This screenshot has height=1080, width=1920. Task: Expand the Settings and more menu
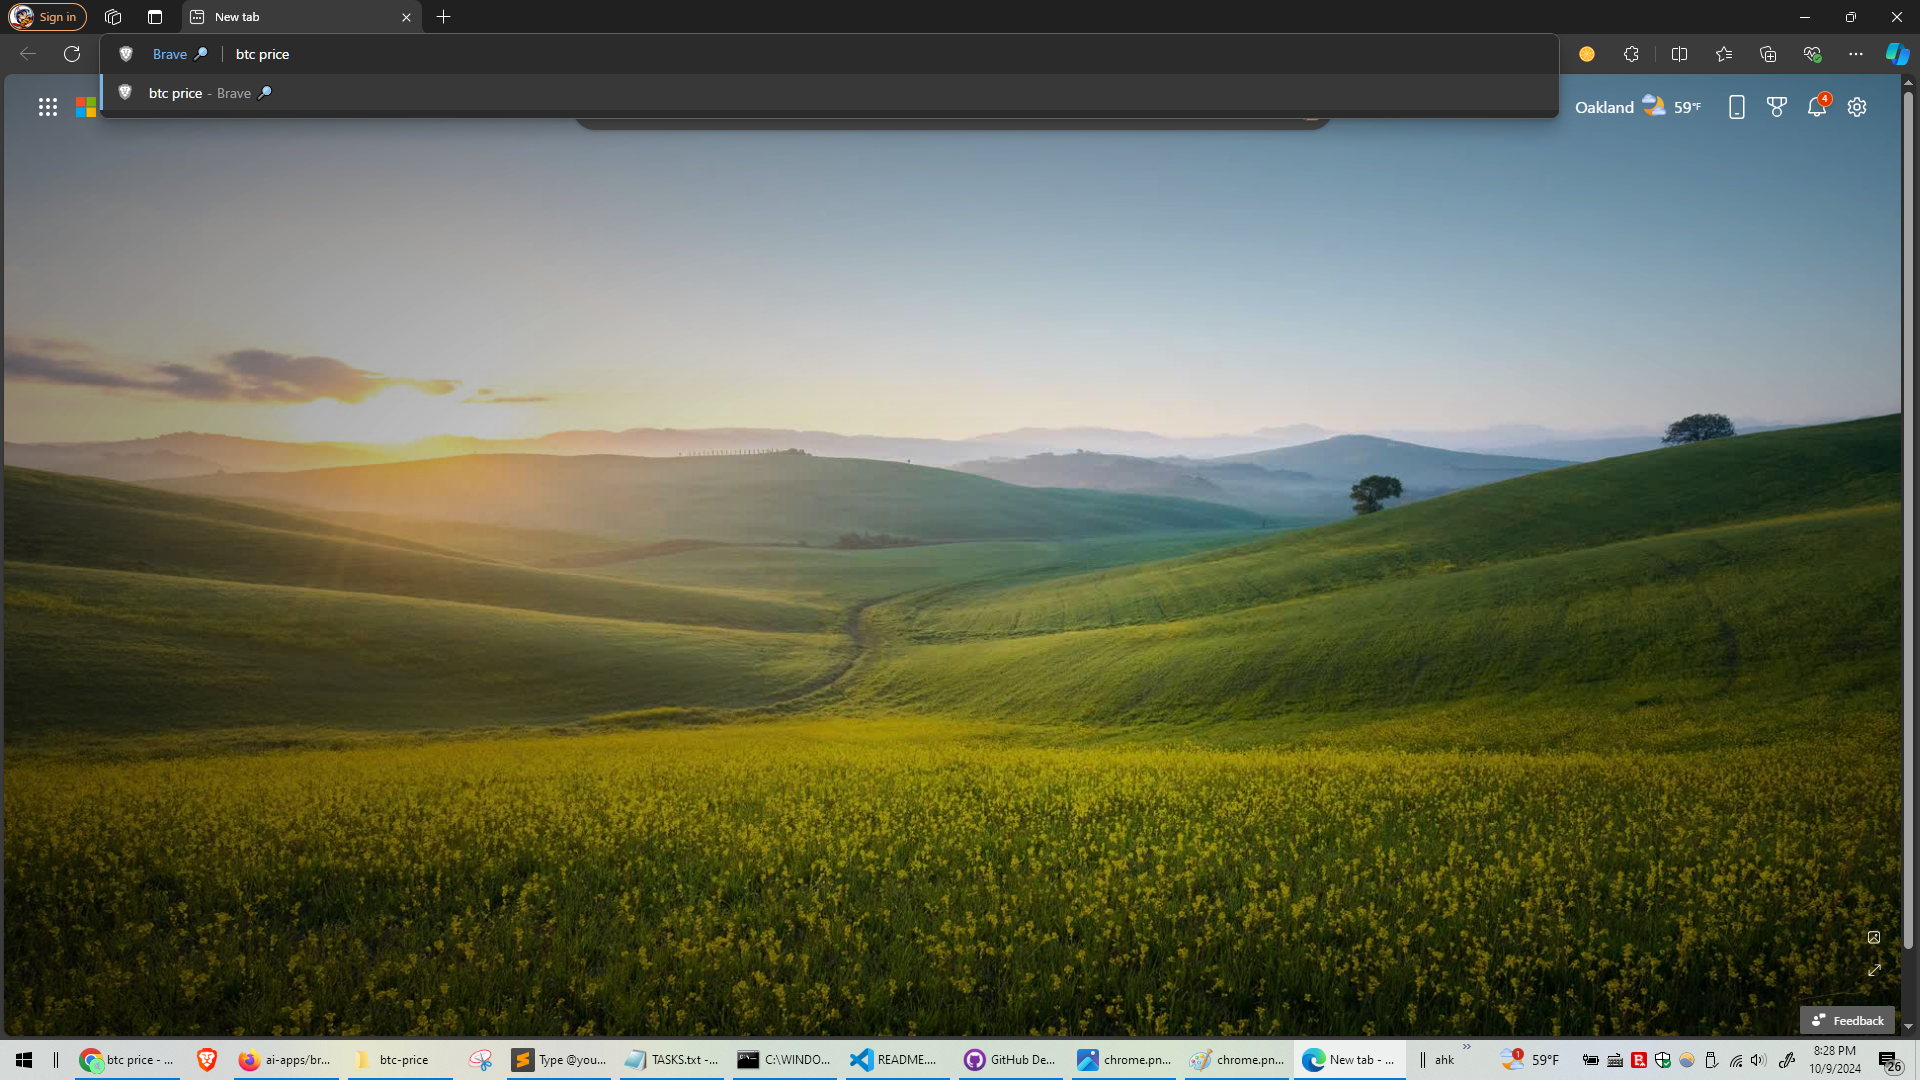tap(1856, 54)
